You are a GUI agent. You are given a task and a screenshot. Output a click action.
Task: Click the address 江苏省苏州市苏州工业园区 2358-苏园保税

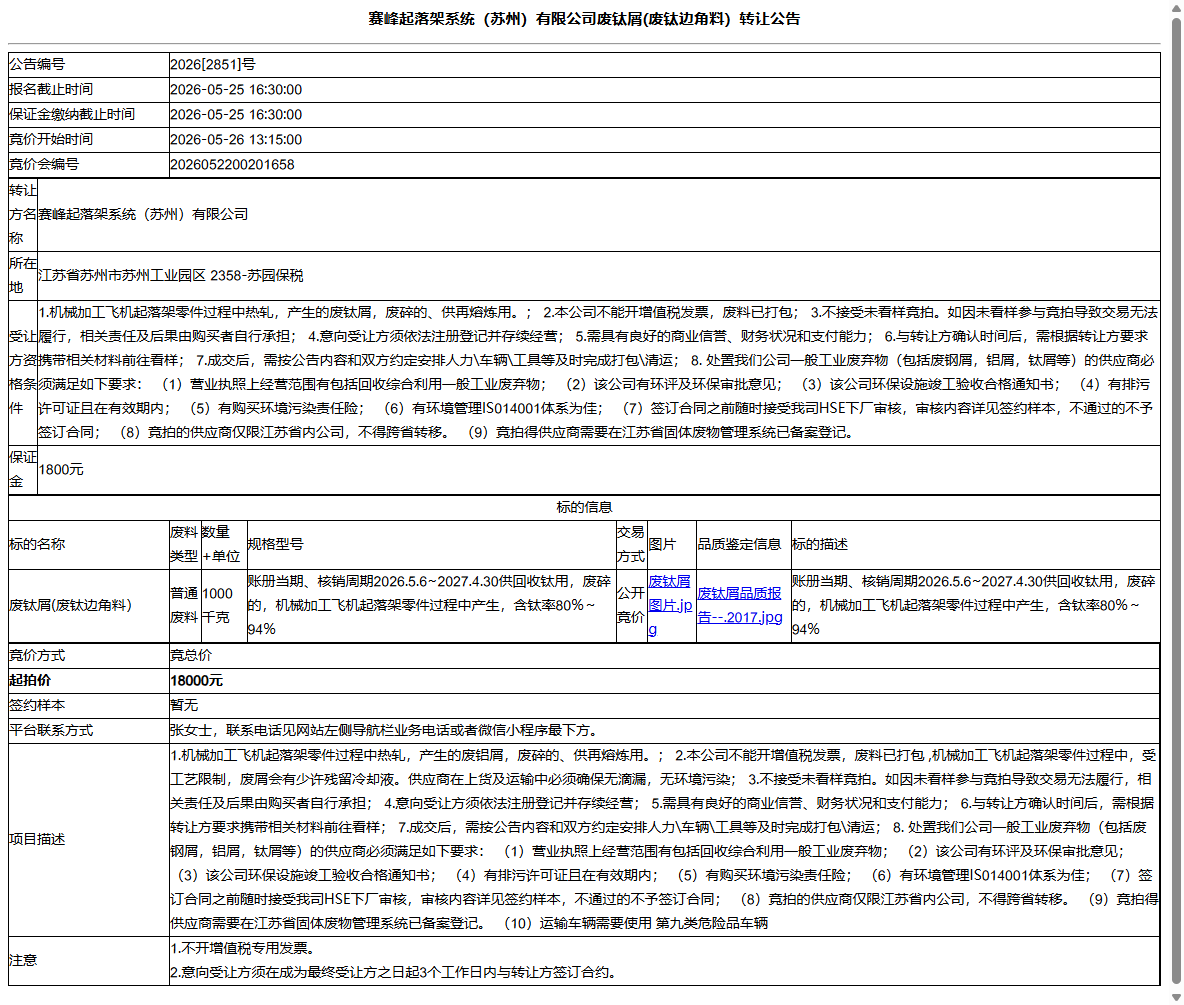[x=171, y=276]
